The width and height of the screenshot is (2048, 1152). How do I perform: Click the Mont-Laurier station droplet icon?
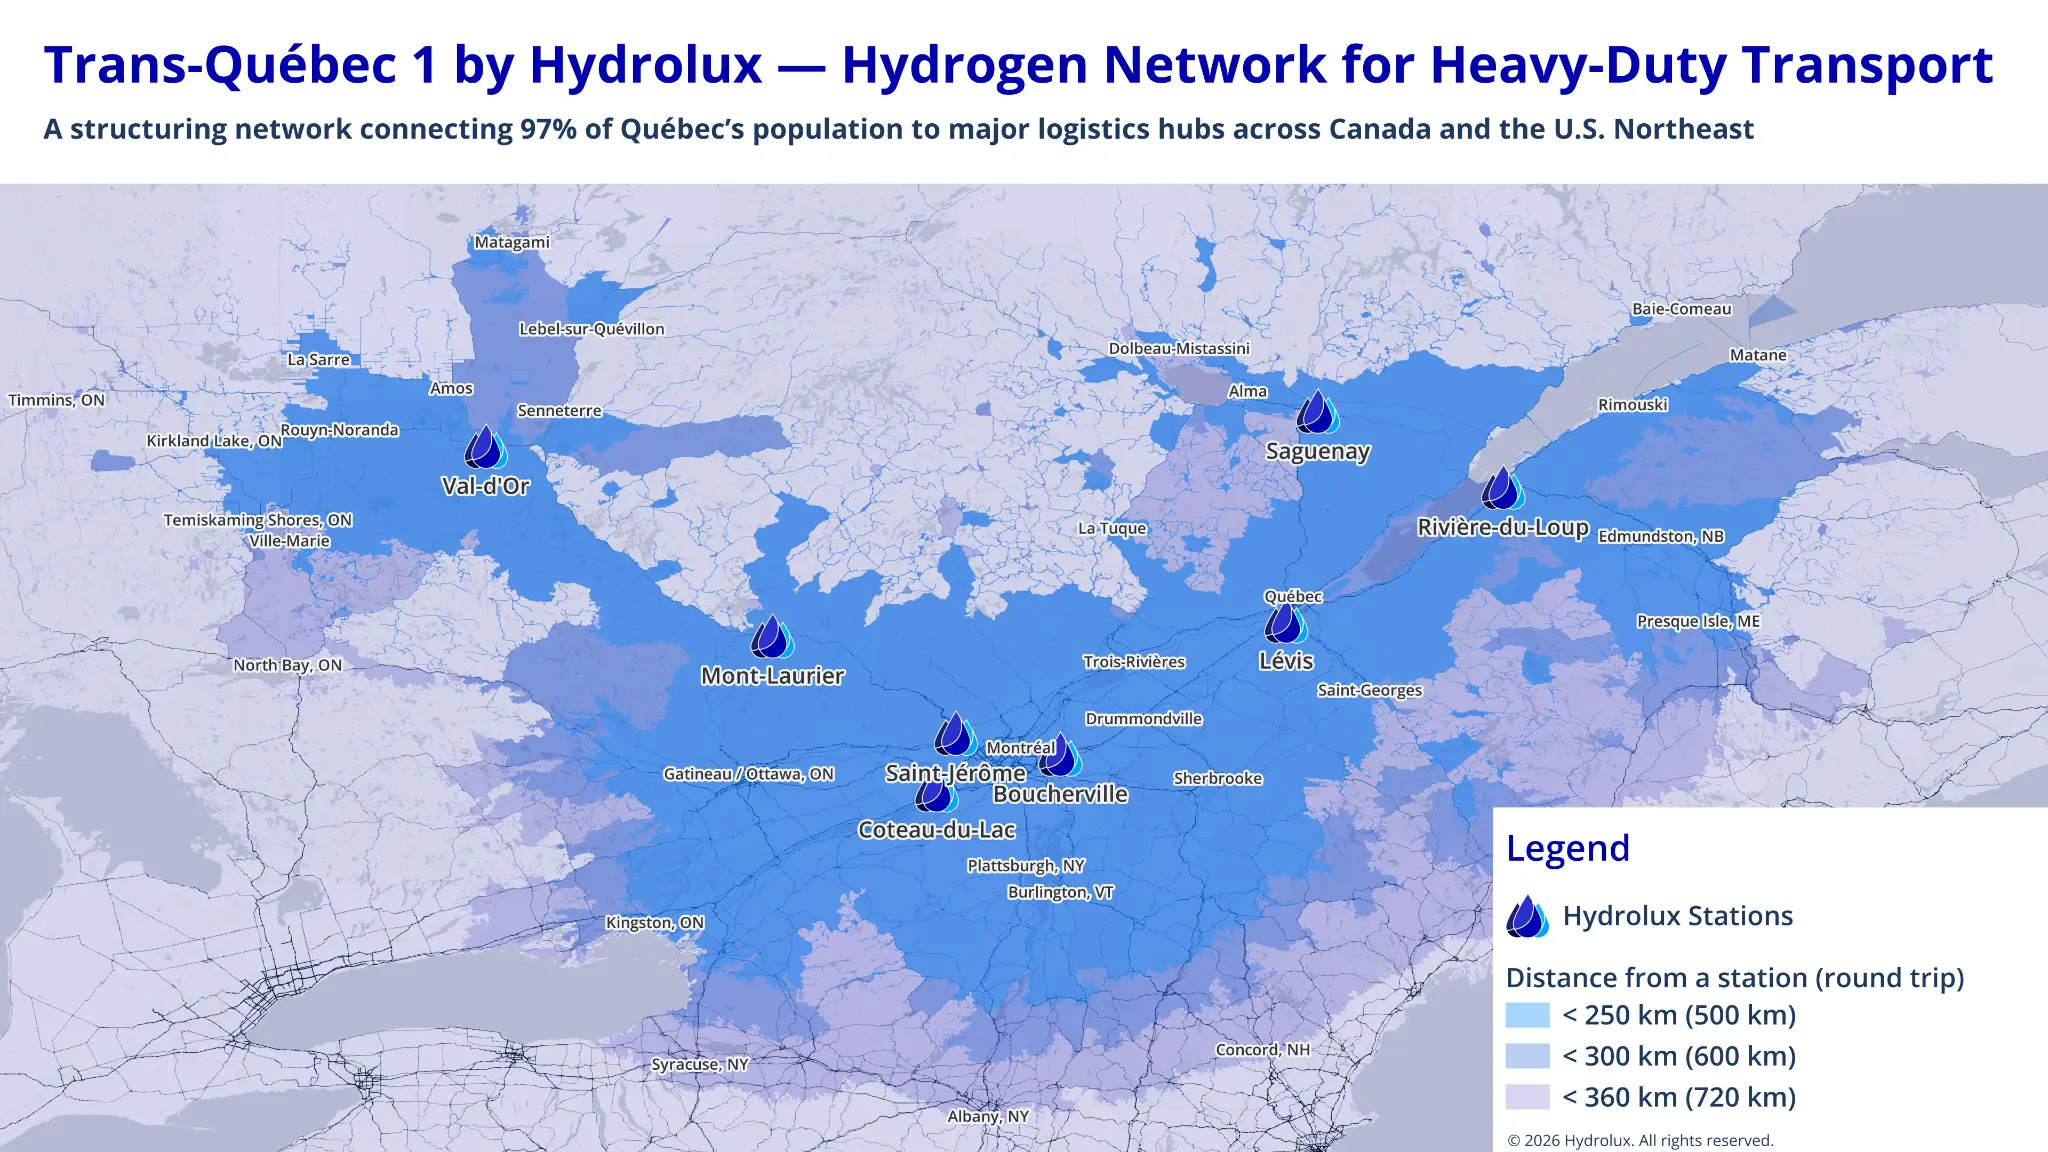772,637
